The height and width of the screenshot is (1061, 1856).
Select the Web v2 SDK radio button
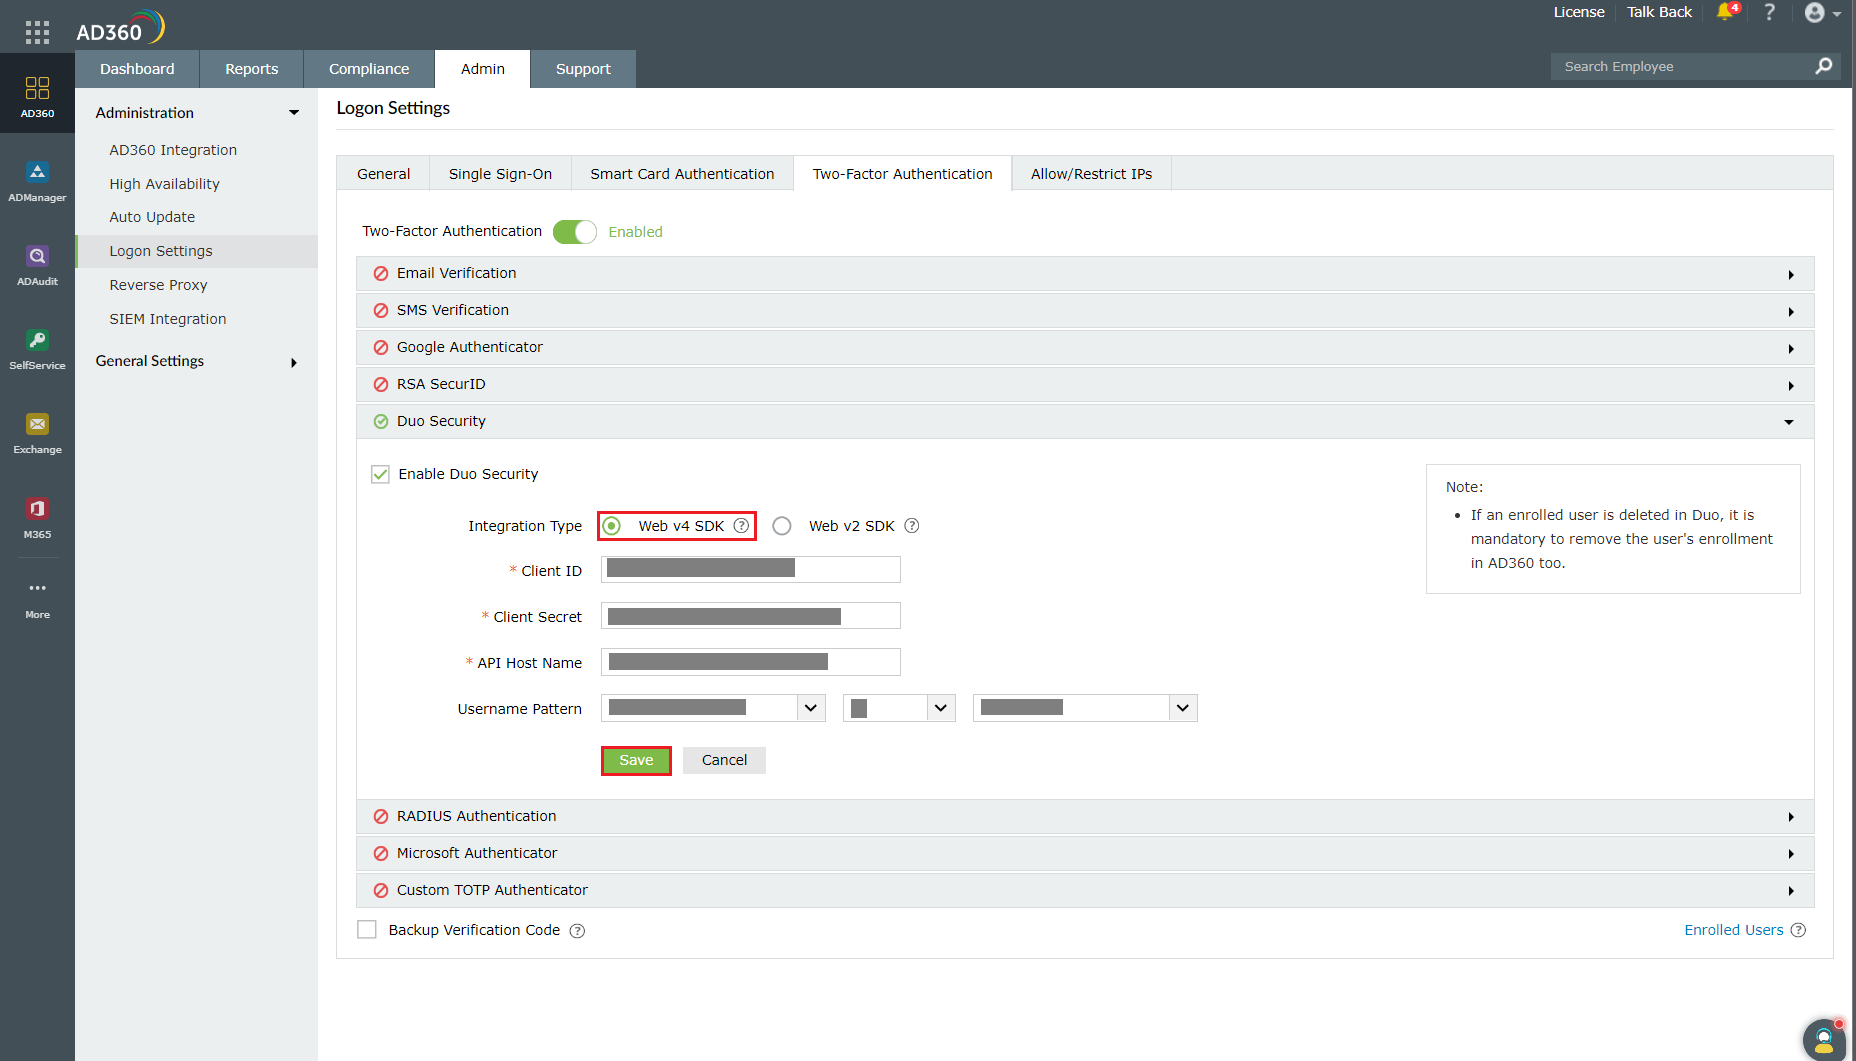[x=781, y=525]
